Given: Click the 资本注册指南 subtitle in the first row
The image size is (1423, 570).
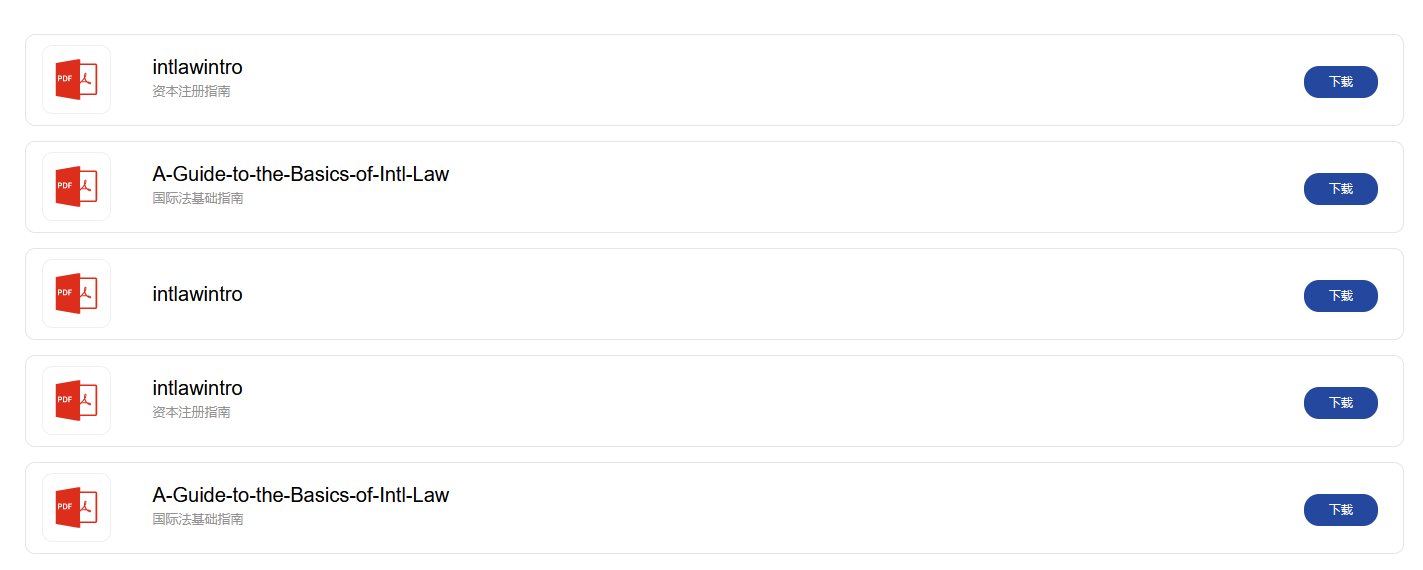Looking at the screenshot, I should click(191, 91).
